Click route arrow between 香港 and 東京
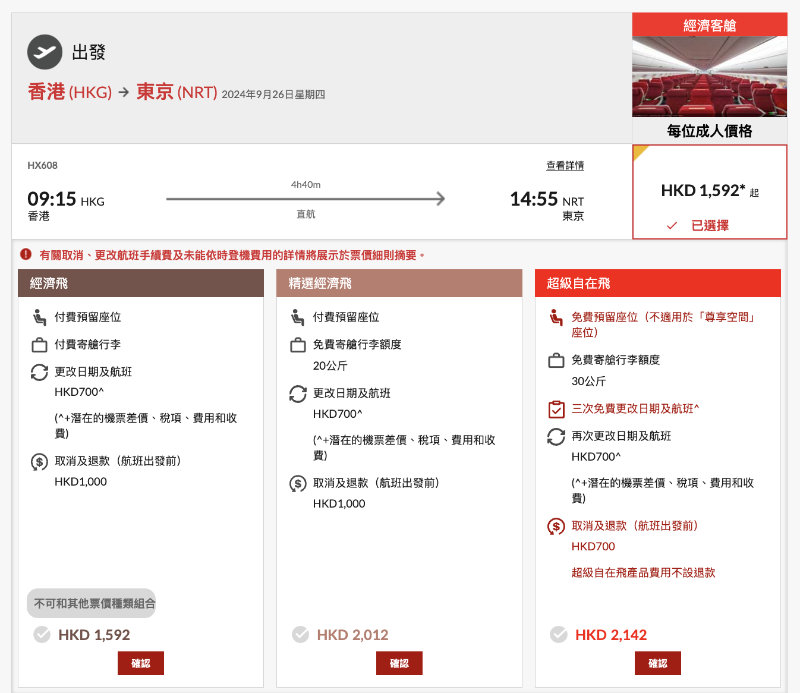This screenshot has width=800, height=693. [123, 92]
